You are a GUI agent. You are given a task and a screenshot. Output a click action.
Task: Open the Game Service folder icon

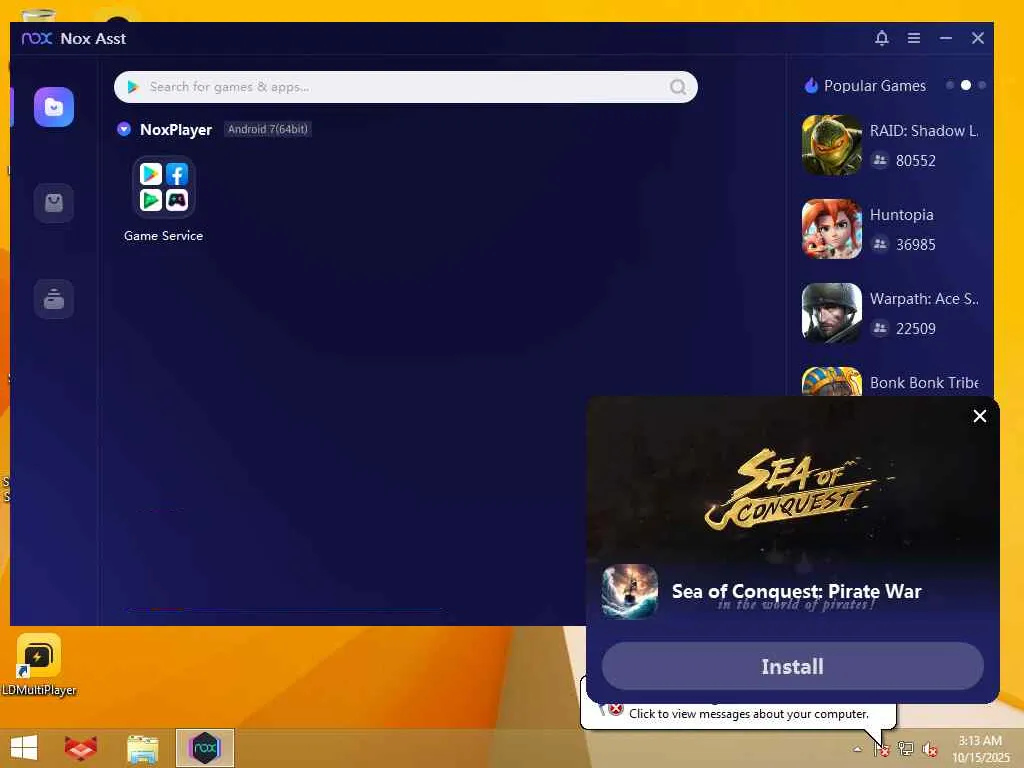tap(163, 187)
